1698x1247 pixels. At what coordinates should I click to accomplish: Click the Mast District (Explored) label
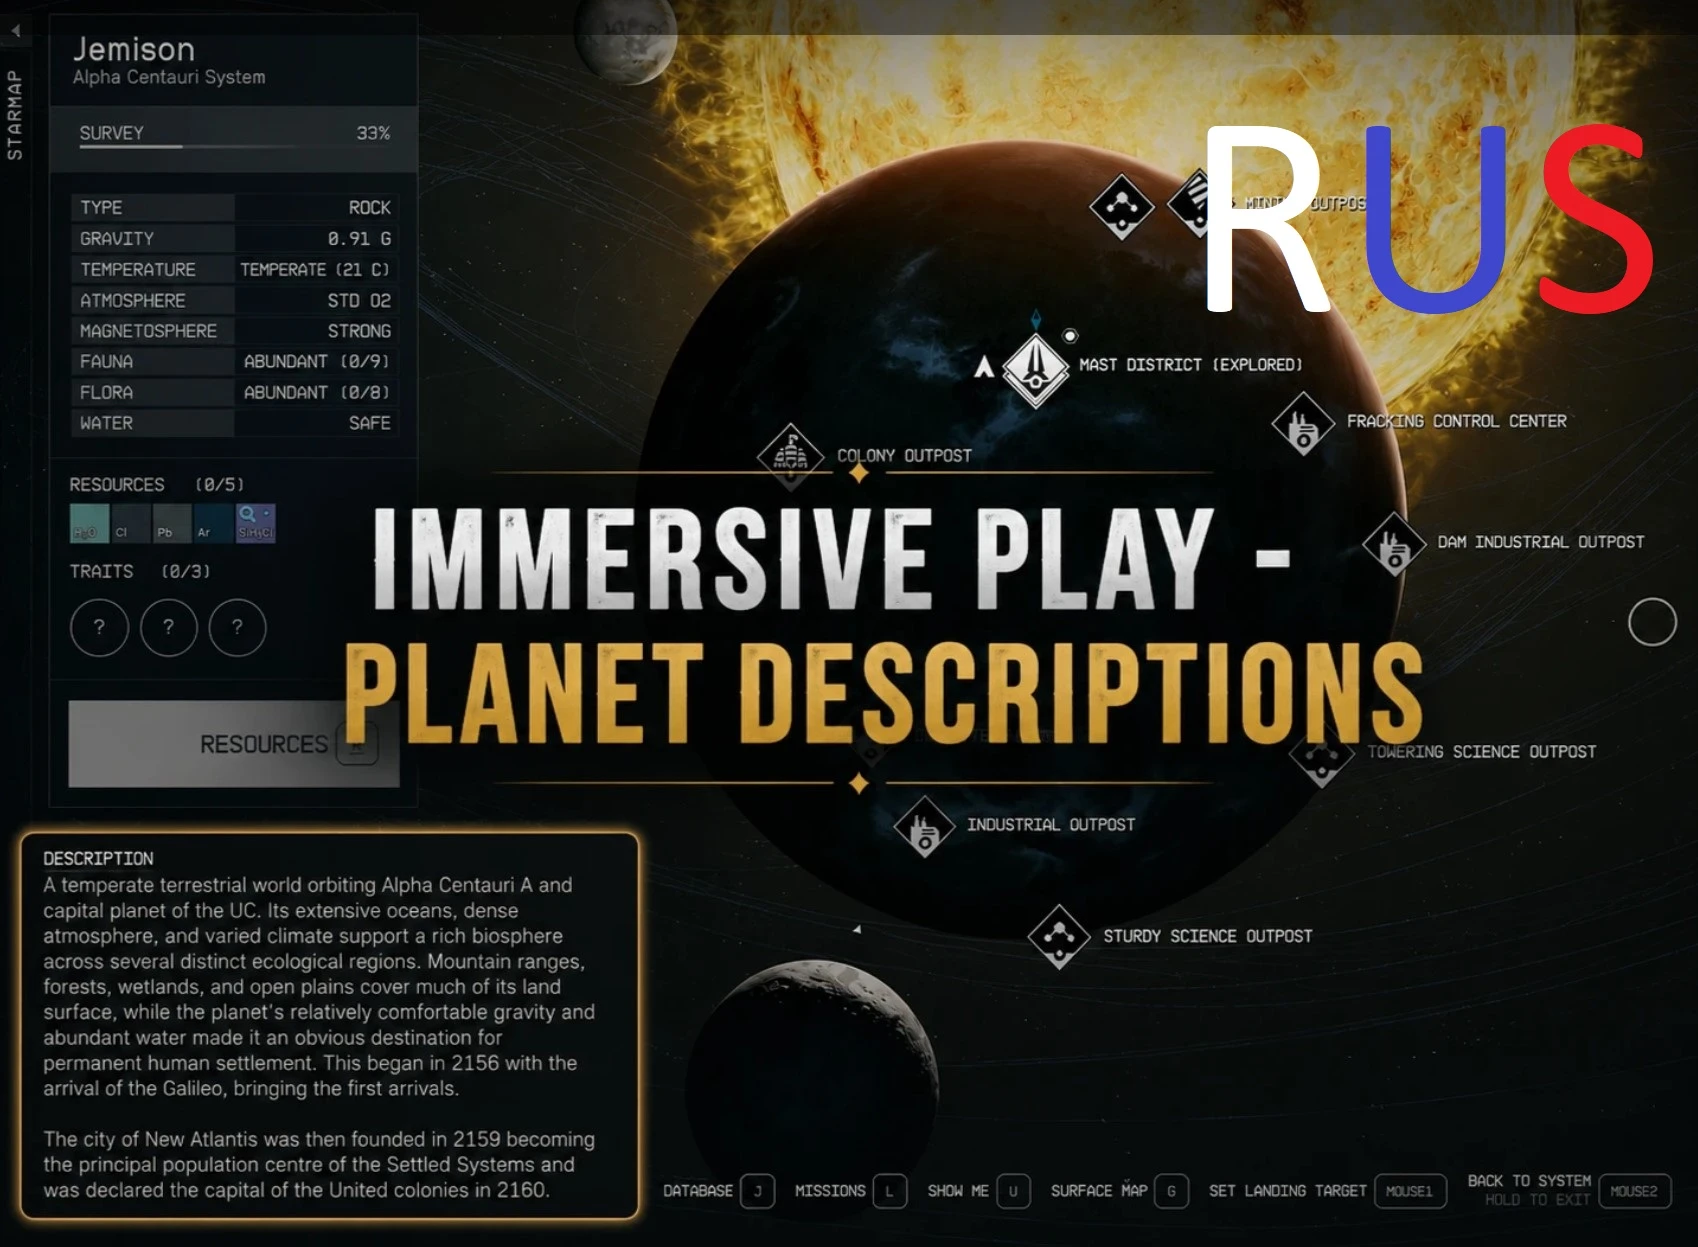pyautogui.click(x=1191, y=365)
